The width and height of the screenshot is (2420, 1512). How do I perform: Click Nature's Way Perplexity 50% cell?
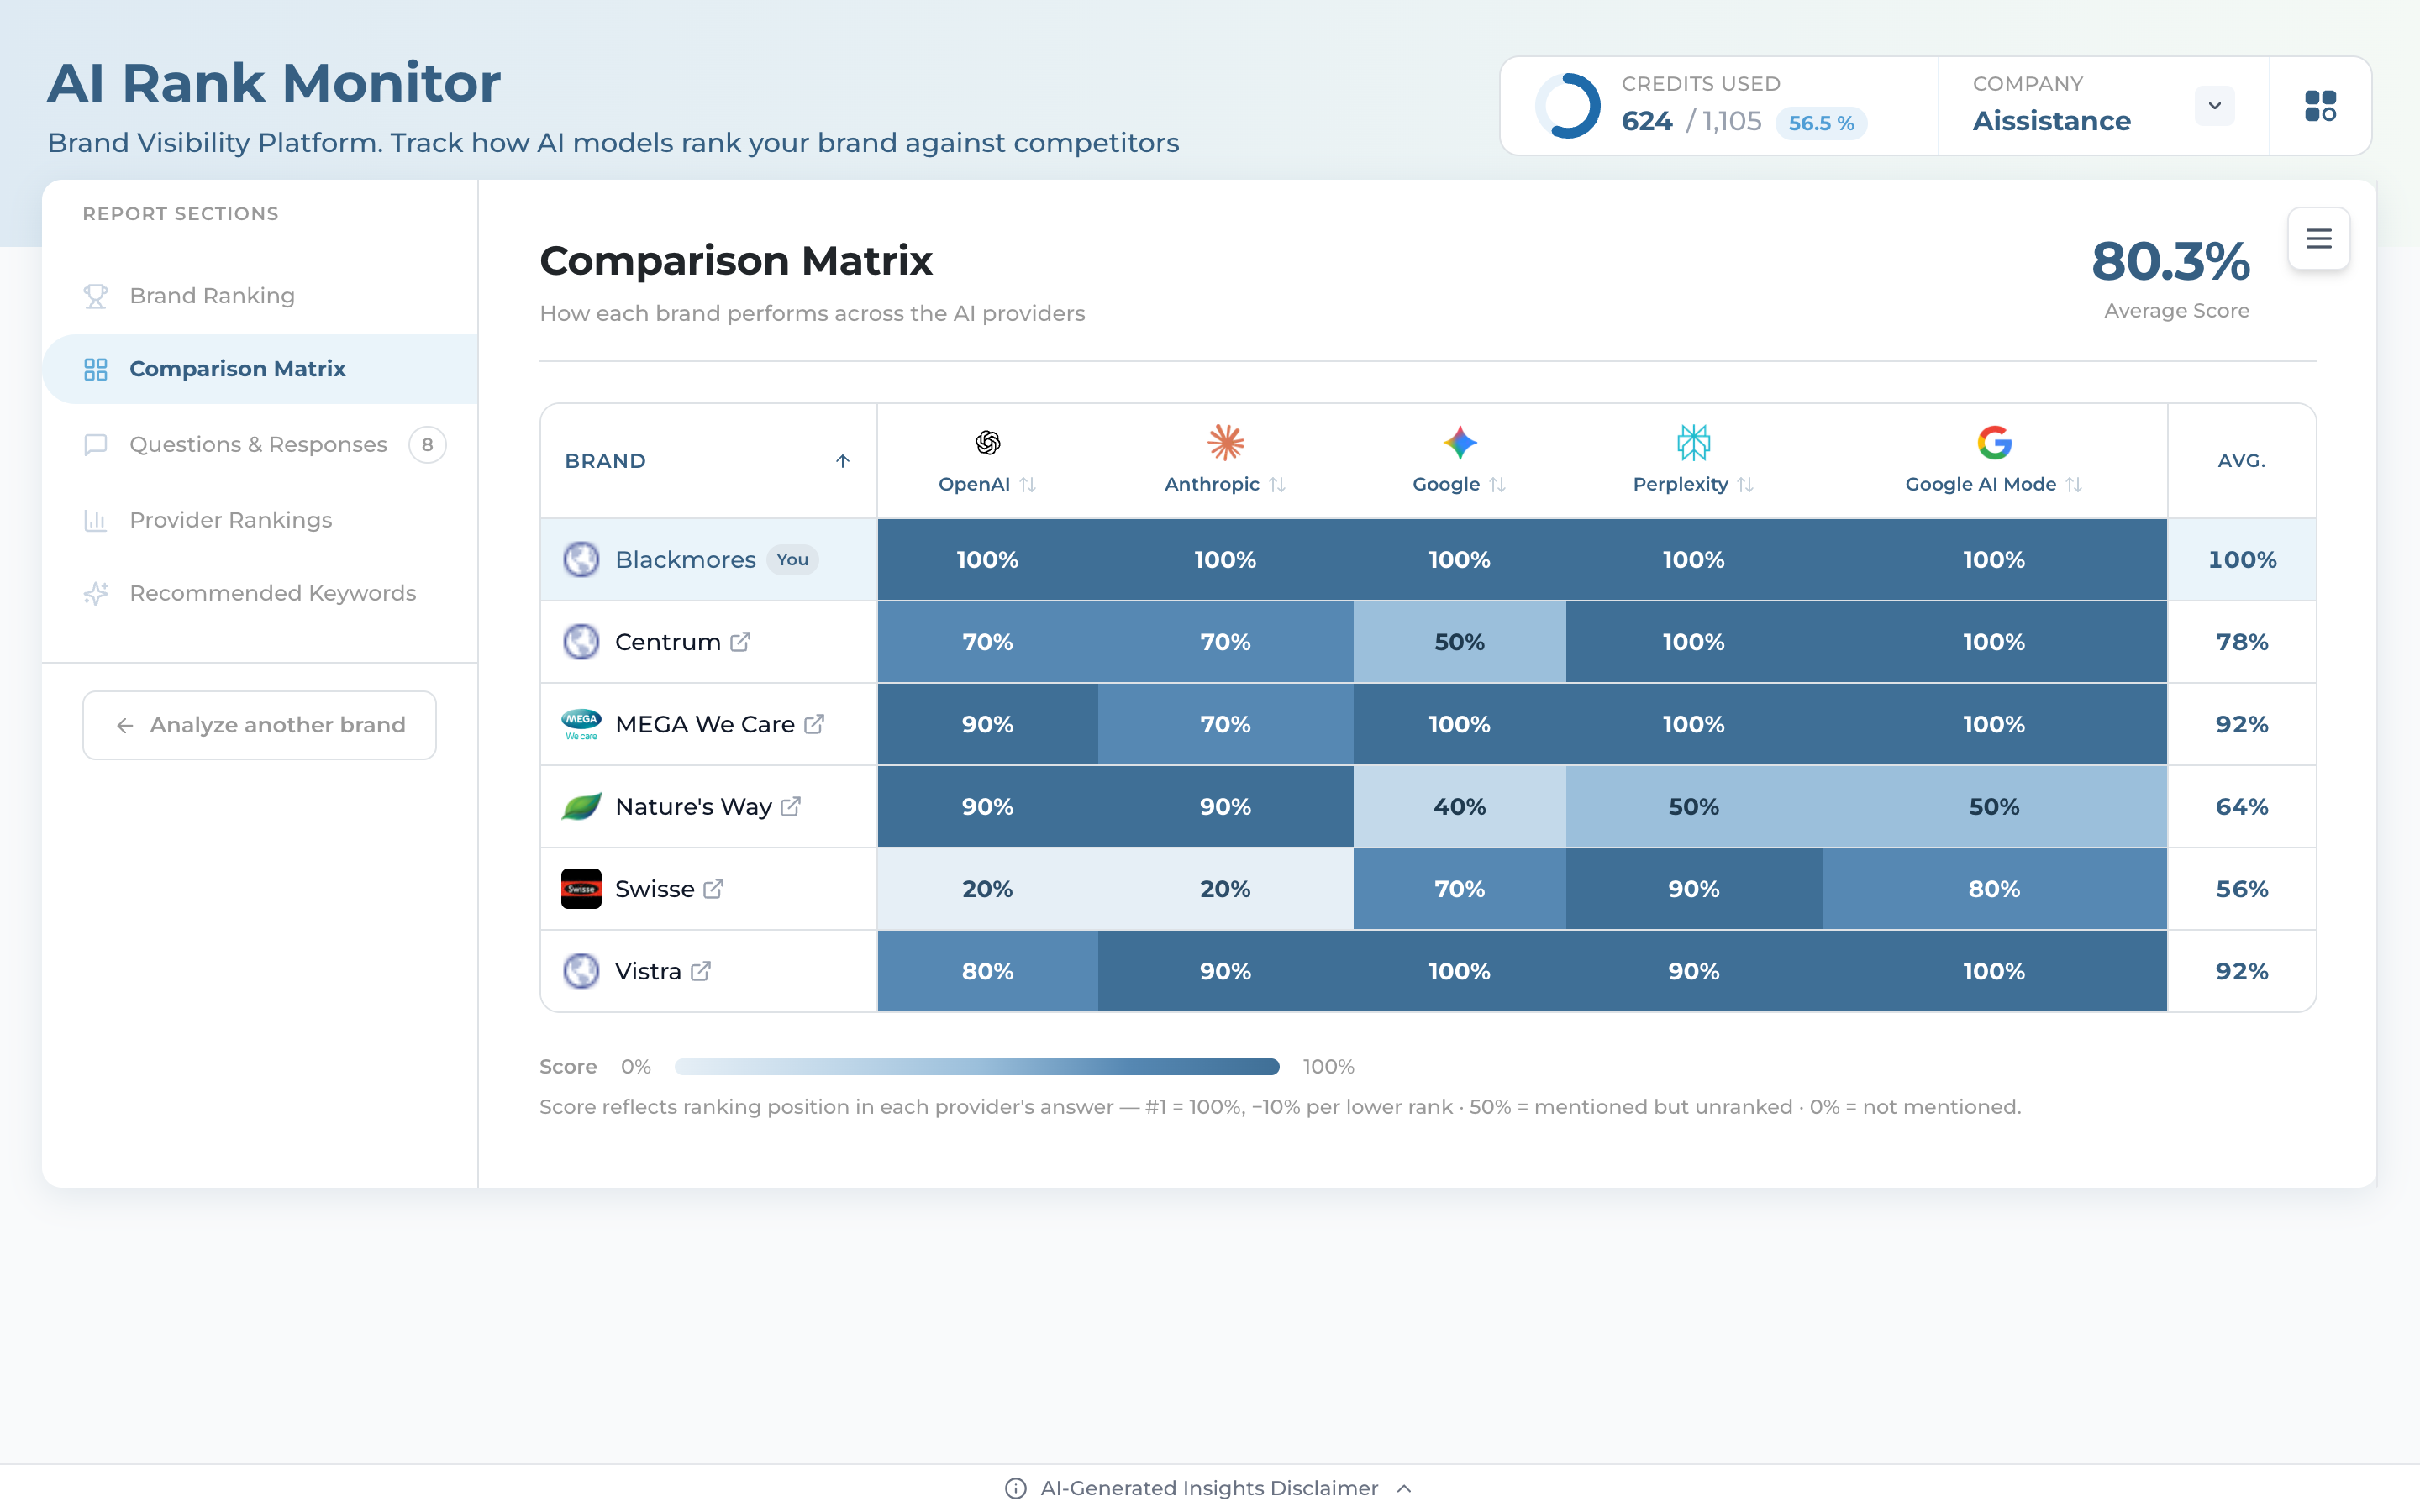click(1693, 806)
